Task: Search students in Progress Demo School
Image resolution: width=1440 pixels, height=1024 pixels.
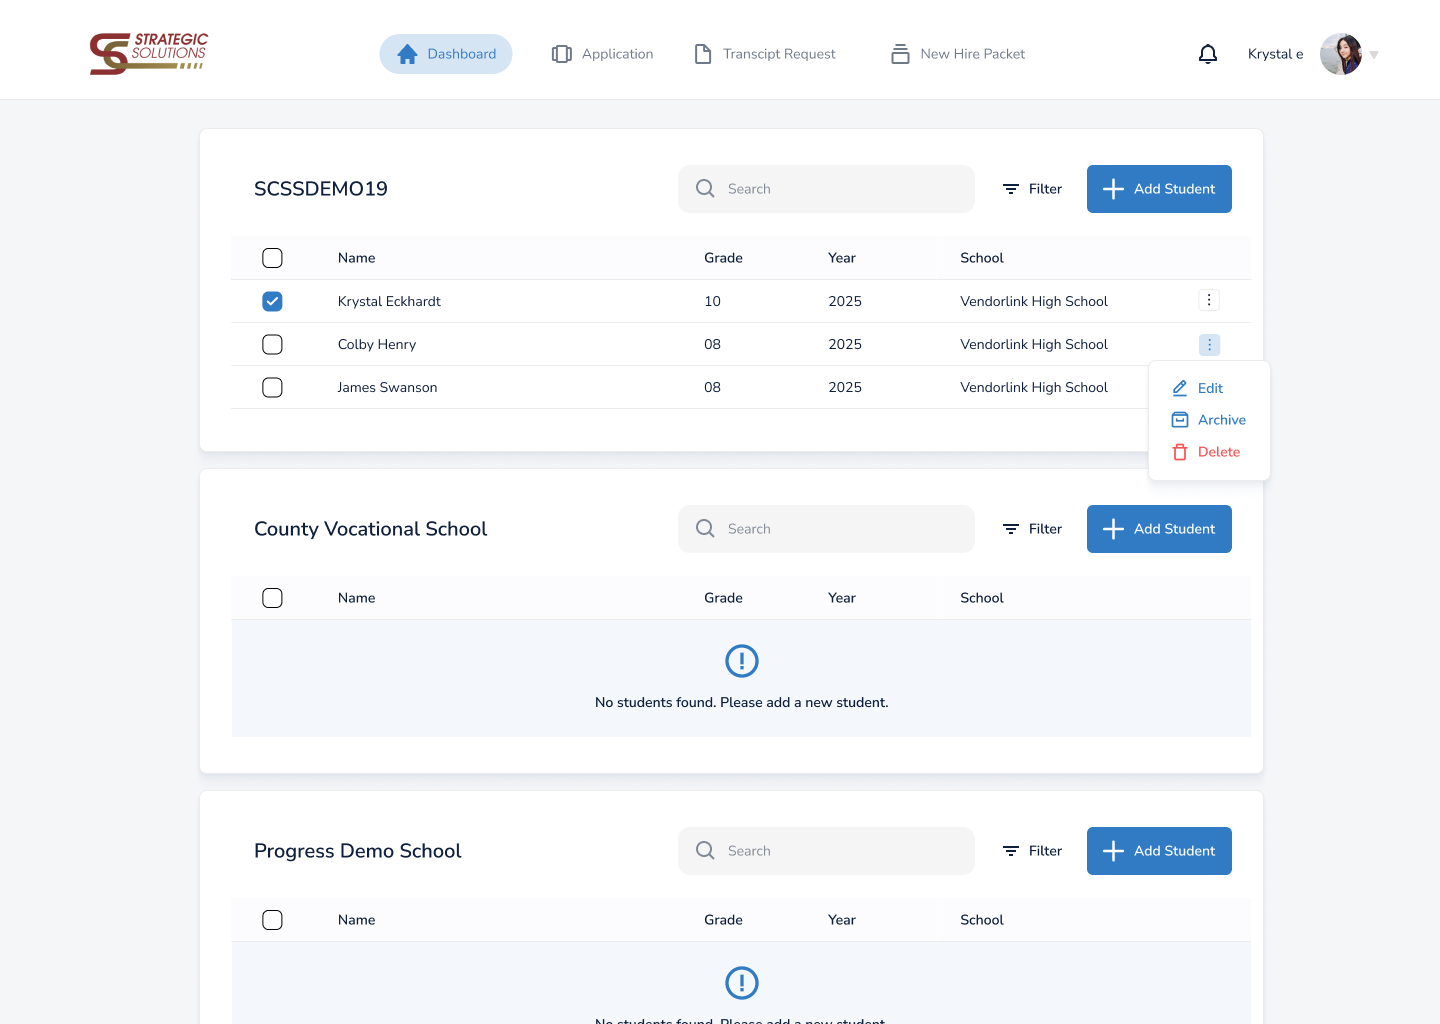Action: click(x=826, y=851)
